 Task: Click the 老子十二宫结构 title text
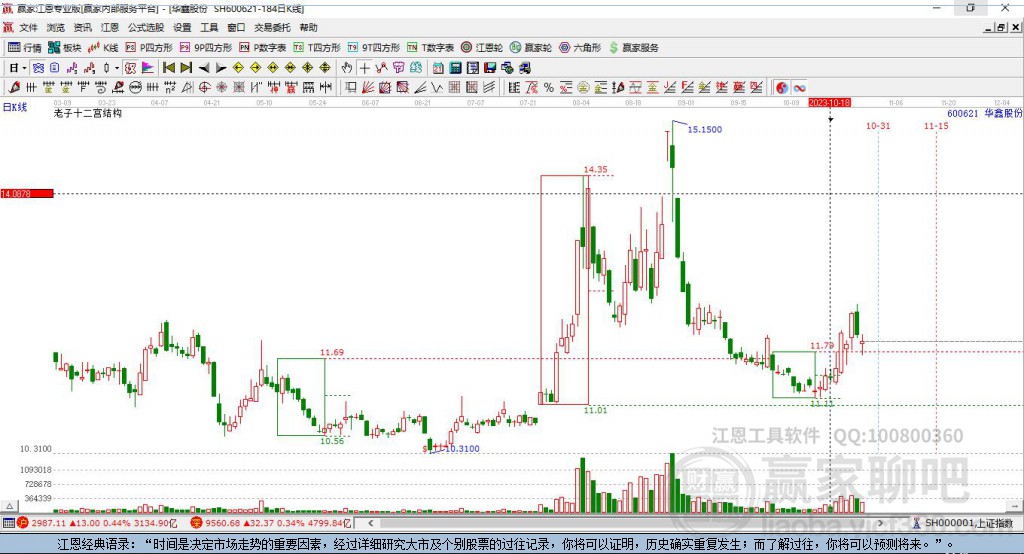click(x=88, y=113)
